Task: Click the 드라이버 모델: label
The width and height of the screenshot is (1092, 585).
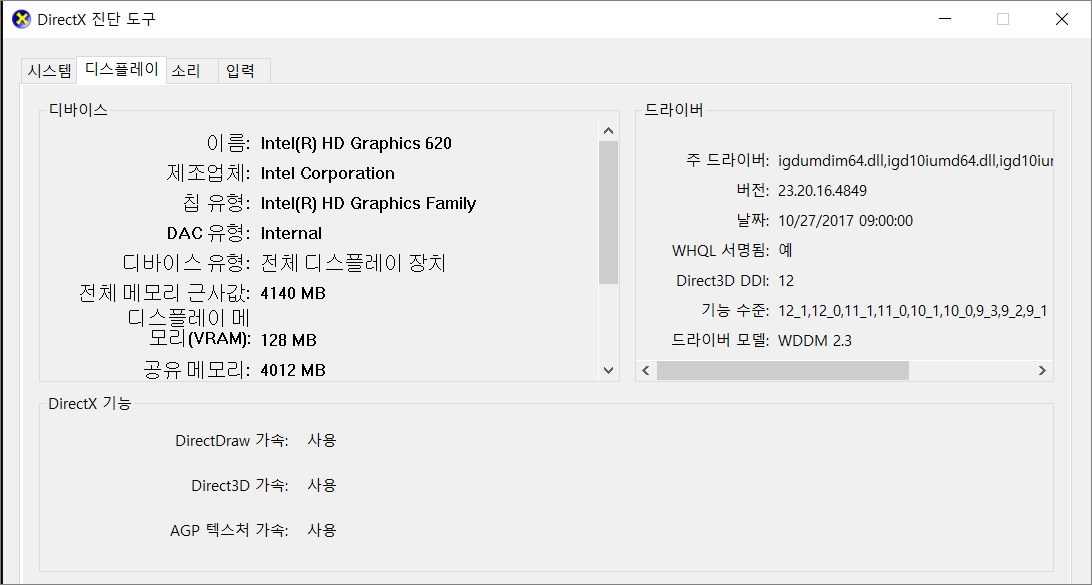Action: point(720,341)
